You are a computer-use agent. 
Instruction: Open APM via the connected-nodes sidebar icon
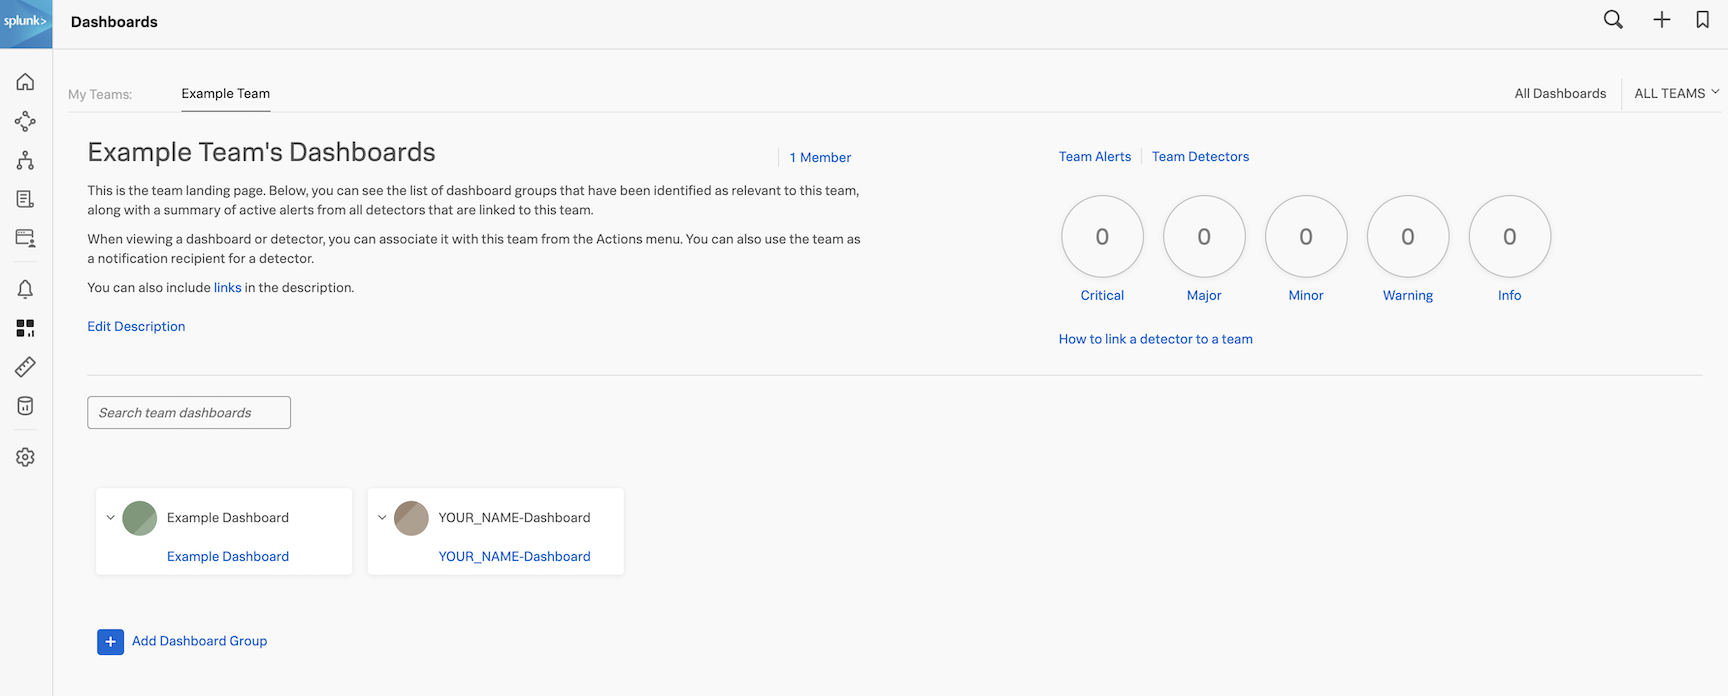[x=25, y=121]
